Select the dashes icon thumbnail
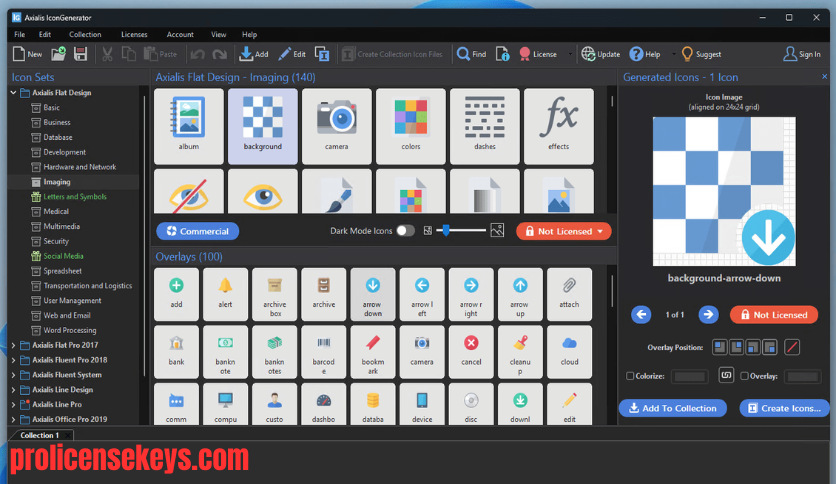 point(485,126)
